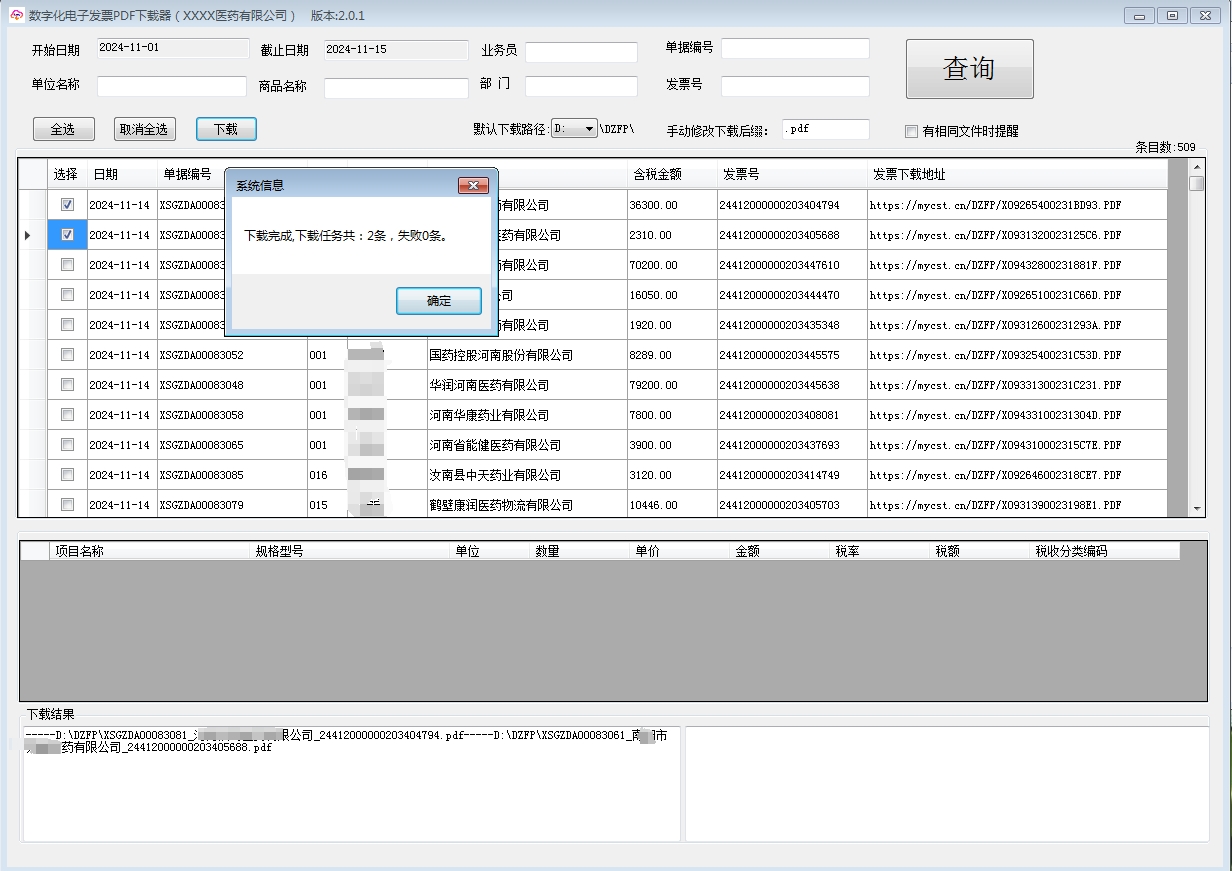Image resolution: width=1232 pixels, height=871 pixels.
Task: Click the .pdf suffix input box
Action: [x=825, y=128]
